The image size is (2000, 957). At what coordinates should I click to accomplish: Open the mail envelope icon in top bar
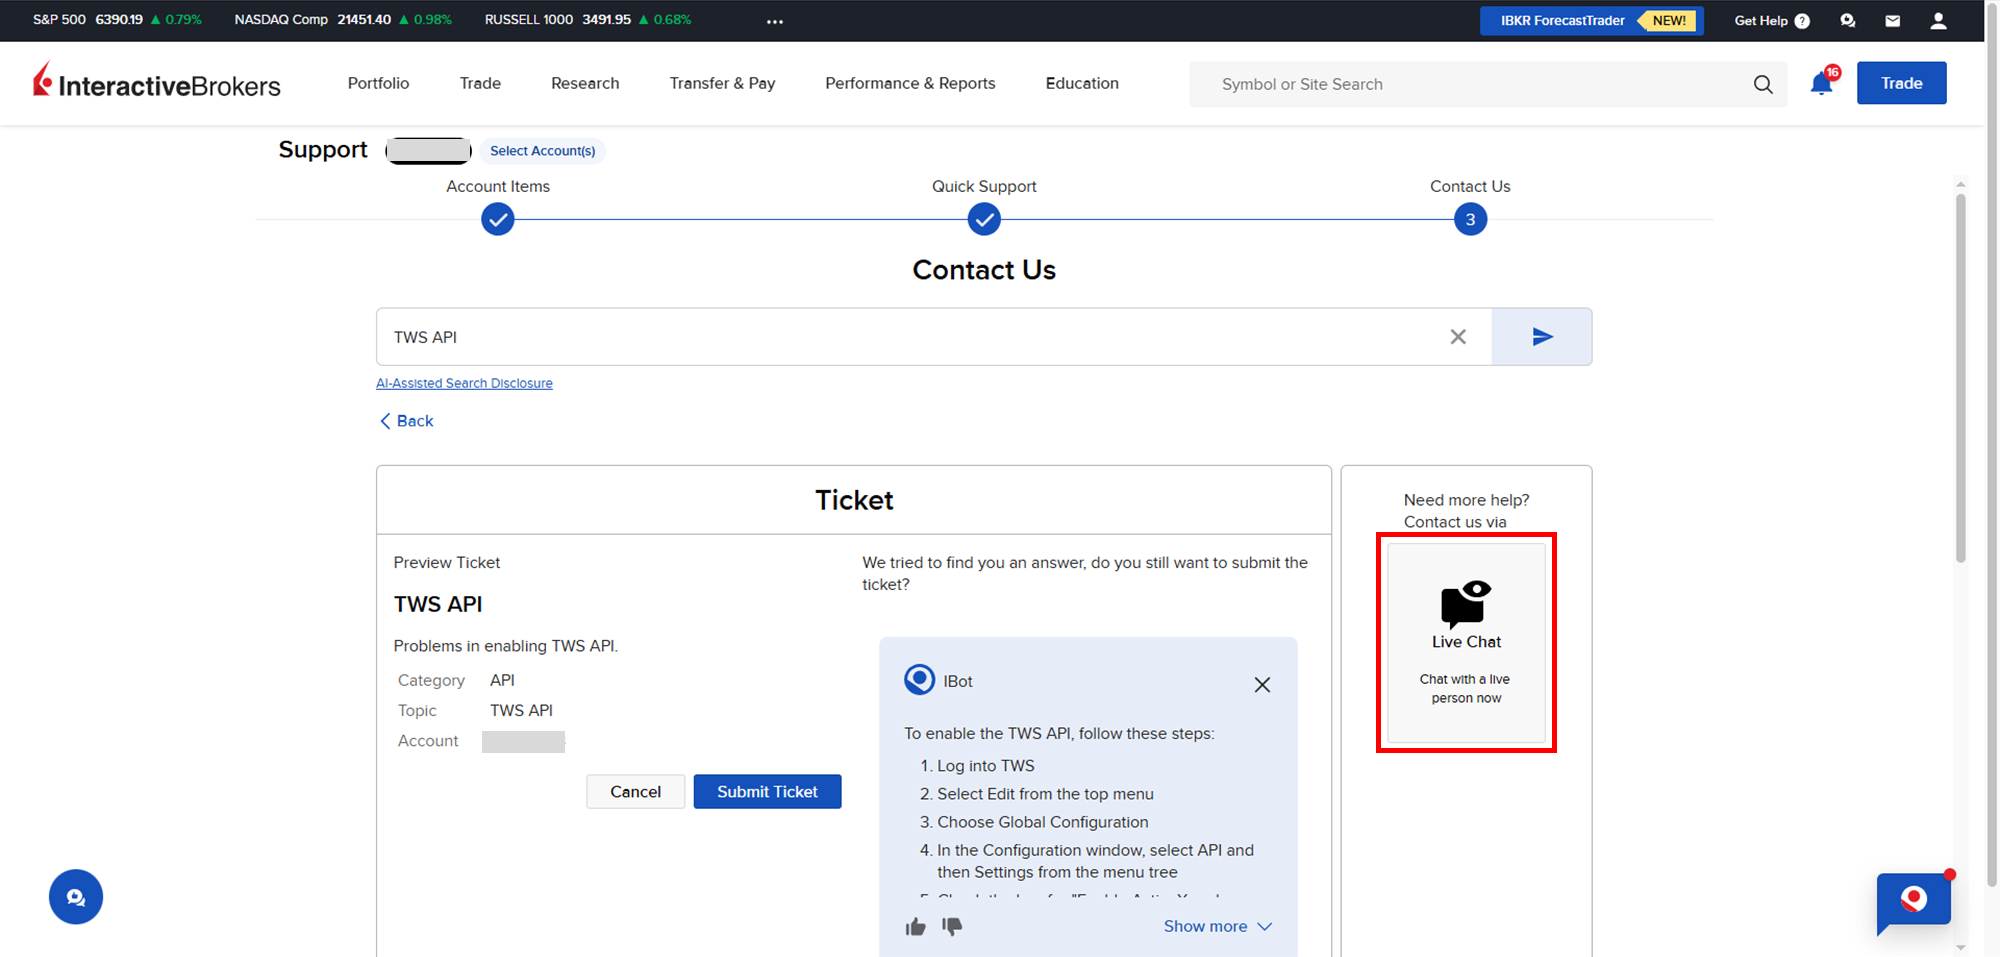coord(1892,21)
